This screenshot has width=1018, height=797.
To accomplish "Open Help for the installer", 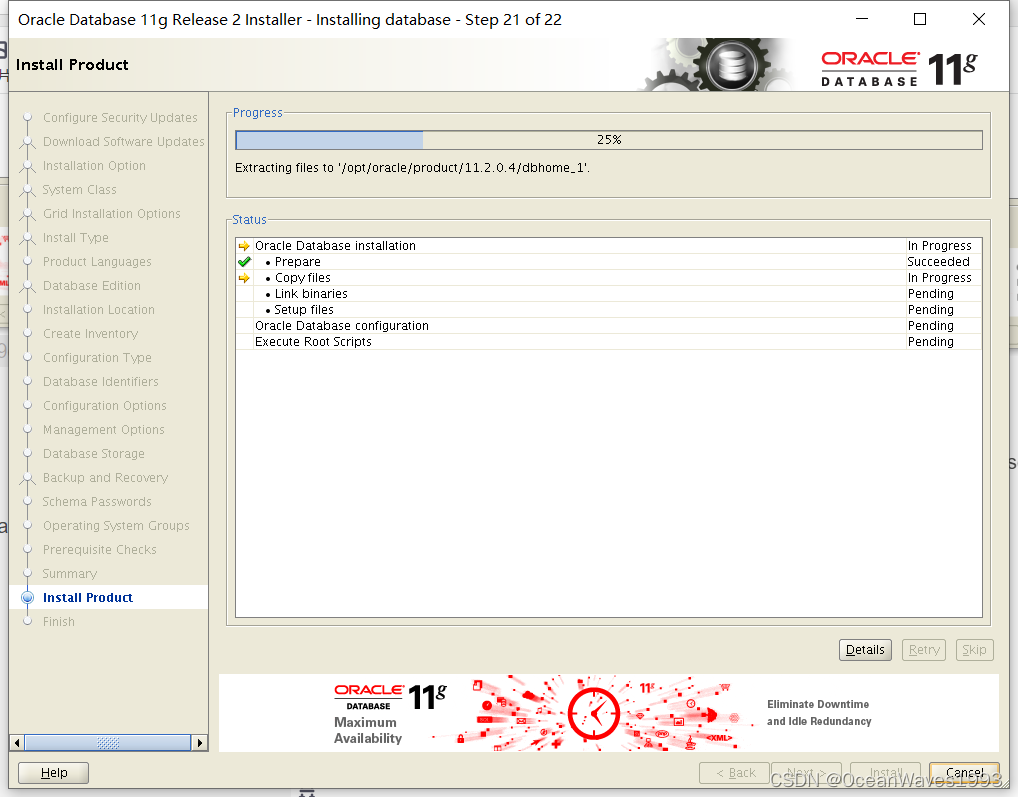I will click(53, 772).
